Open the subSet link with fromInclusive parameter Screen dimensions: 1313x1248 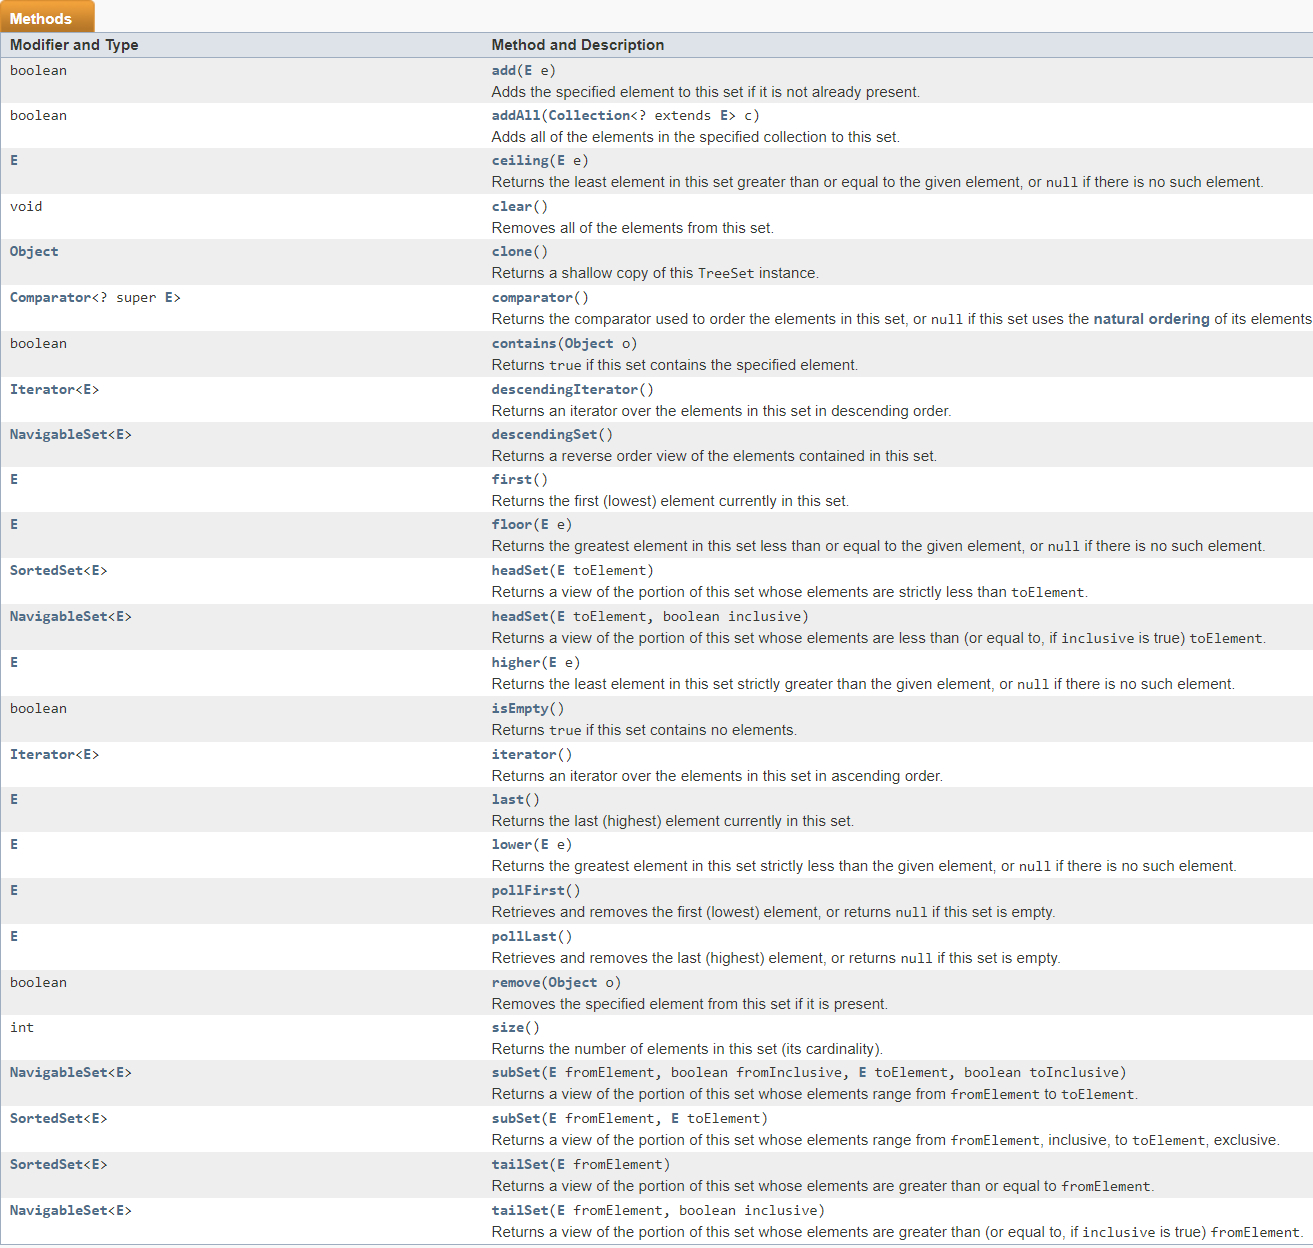coord(516,1072)
